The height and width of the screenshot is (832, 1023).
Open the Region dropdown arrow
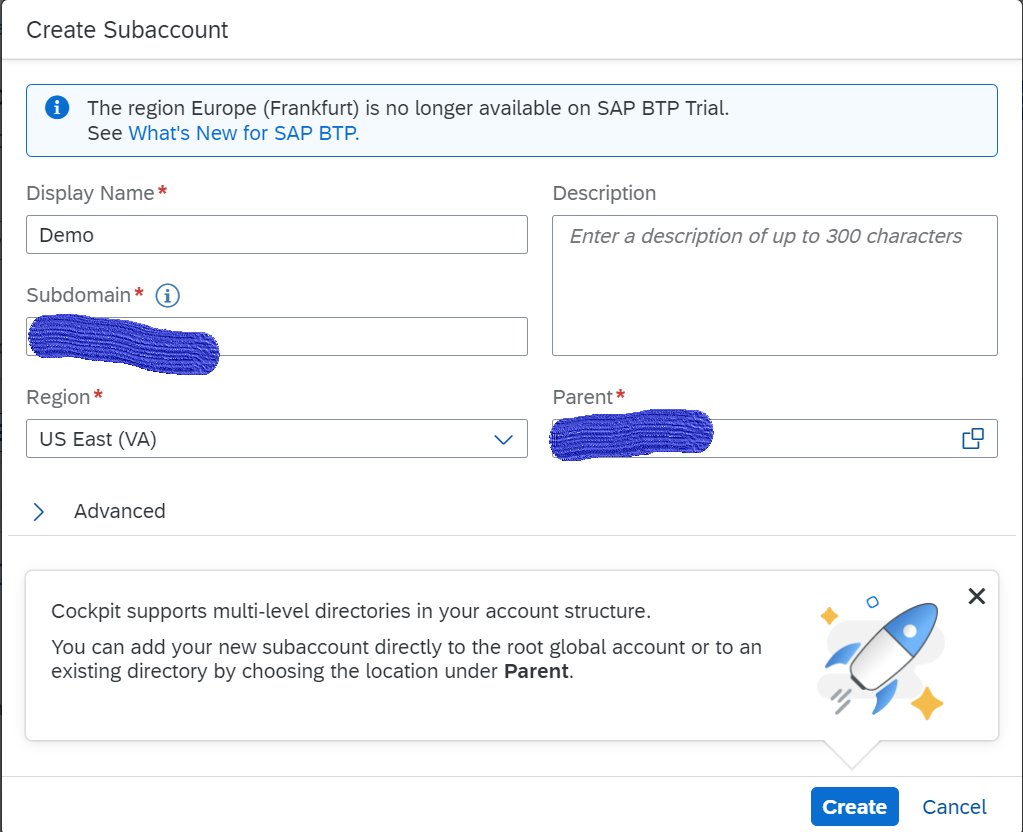click(x=503, y=439)
